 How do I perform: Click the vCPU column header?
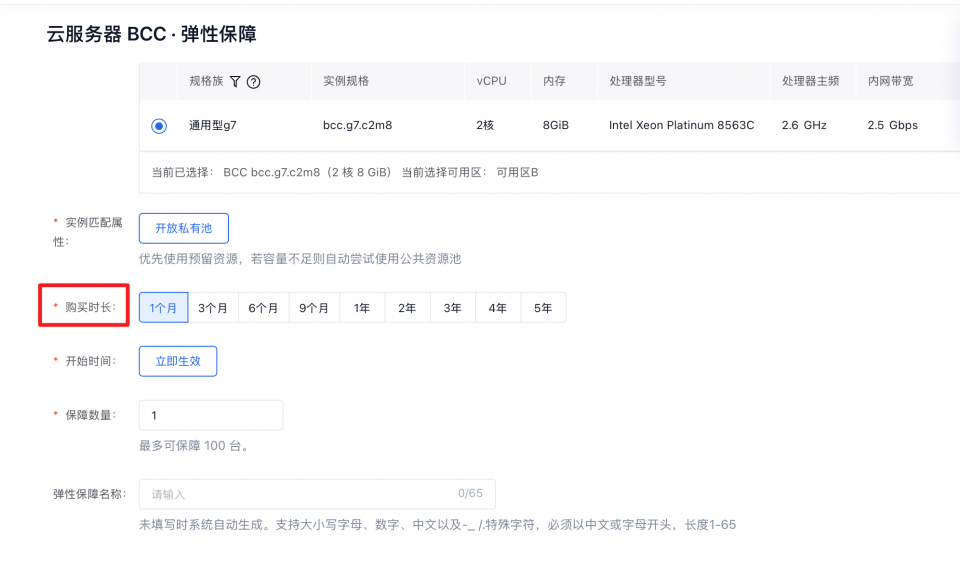[492, 81]
